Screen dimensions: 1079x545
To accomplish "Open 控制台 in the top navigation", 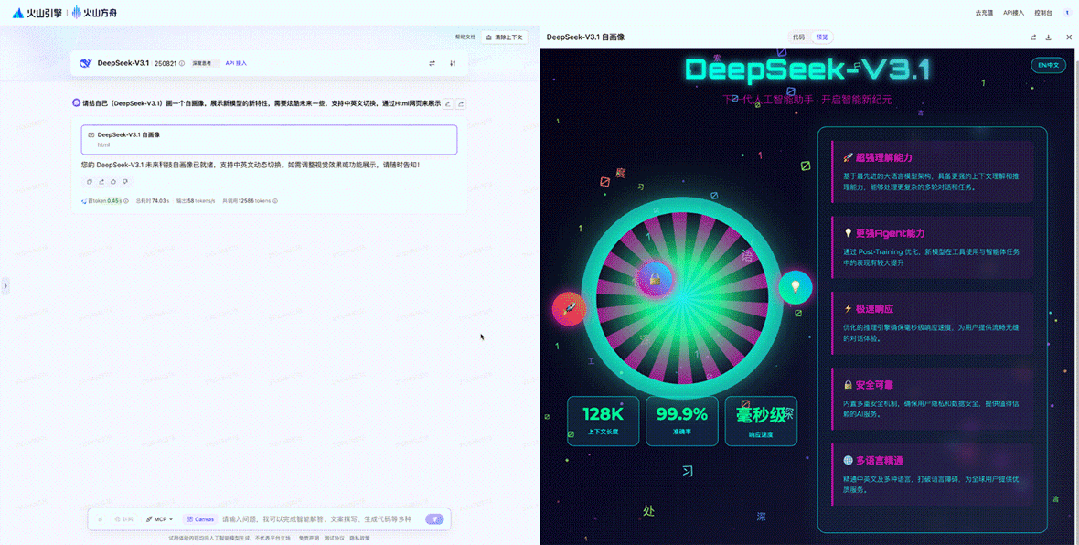I will click(x=1043, y=13).
